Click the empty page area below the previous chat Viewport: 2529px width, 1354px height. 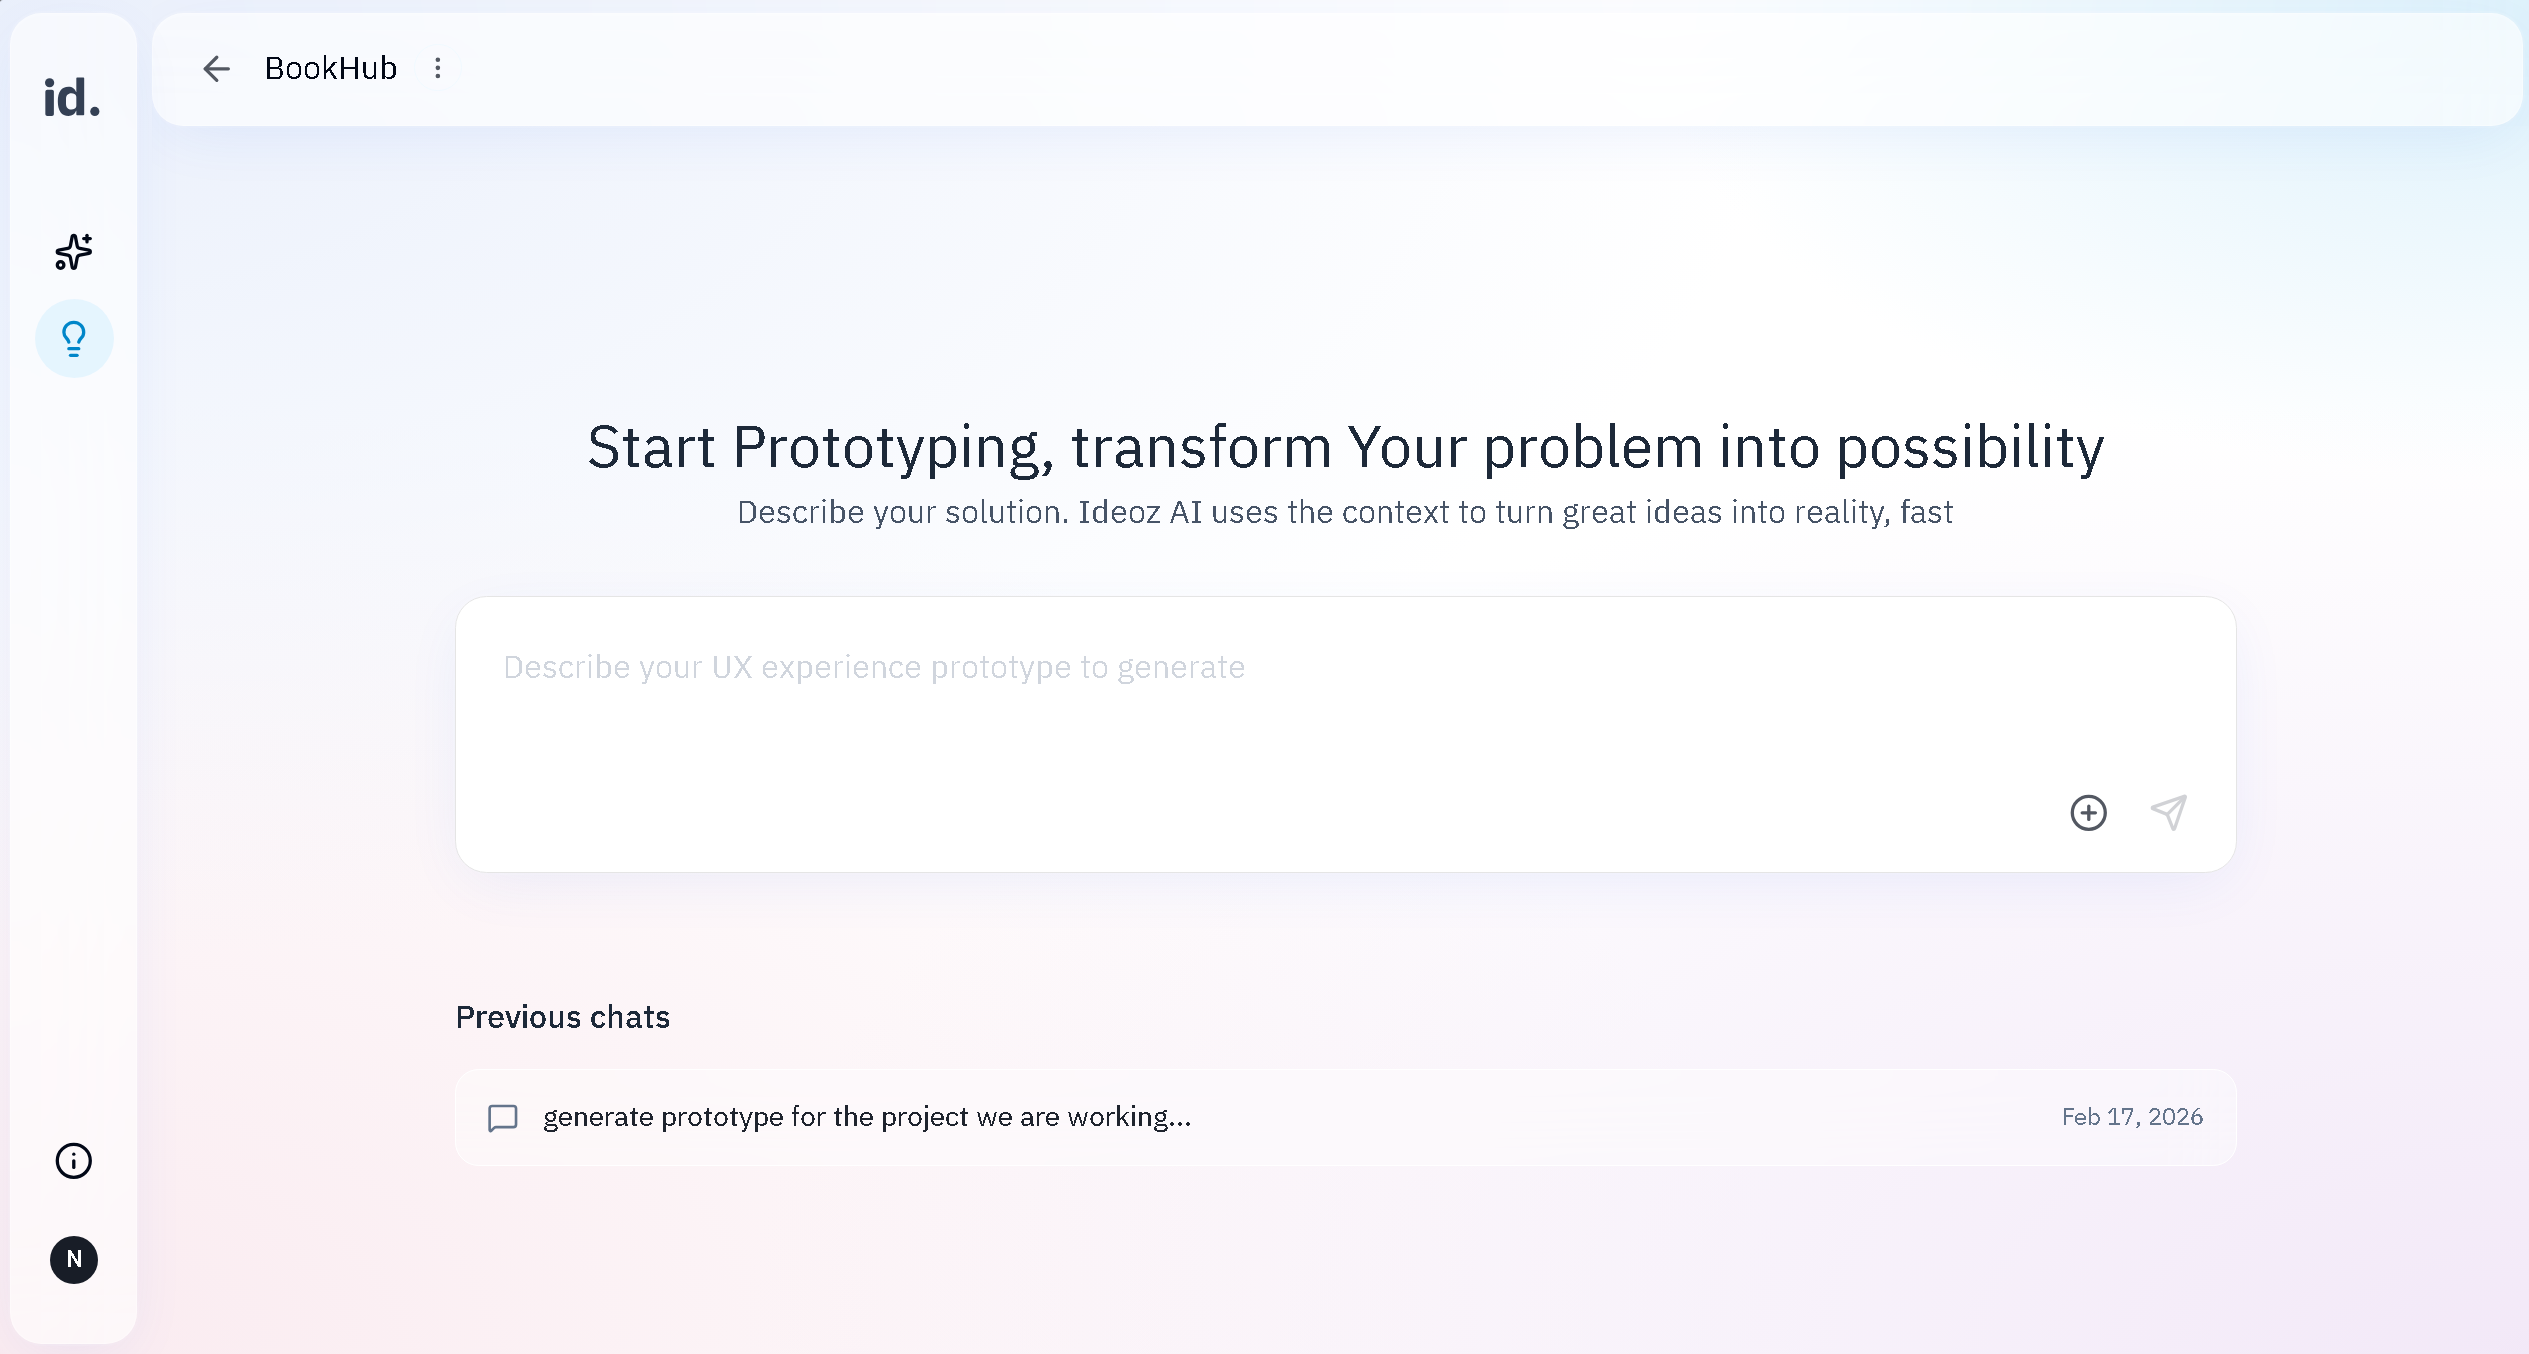point(1345,1260)
